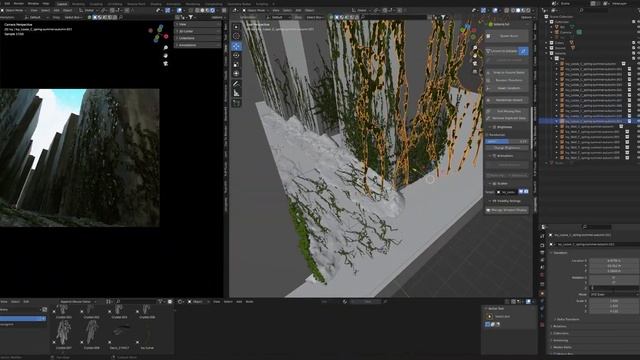Image resolution: width=640 pixels, height=360 pixels.
Task: Select the Annotate pencil tool
Action: click(236, 84)
